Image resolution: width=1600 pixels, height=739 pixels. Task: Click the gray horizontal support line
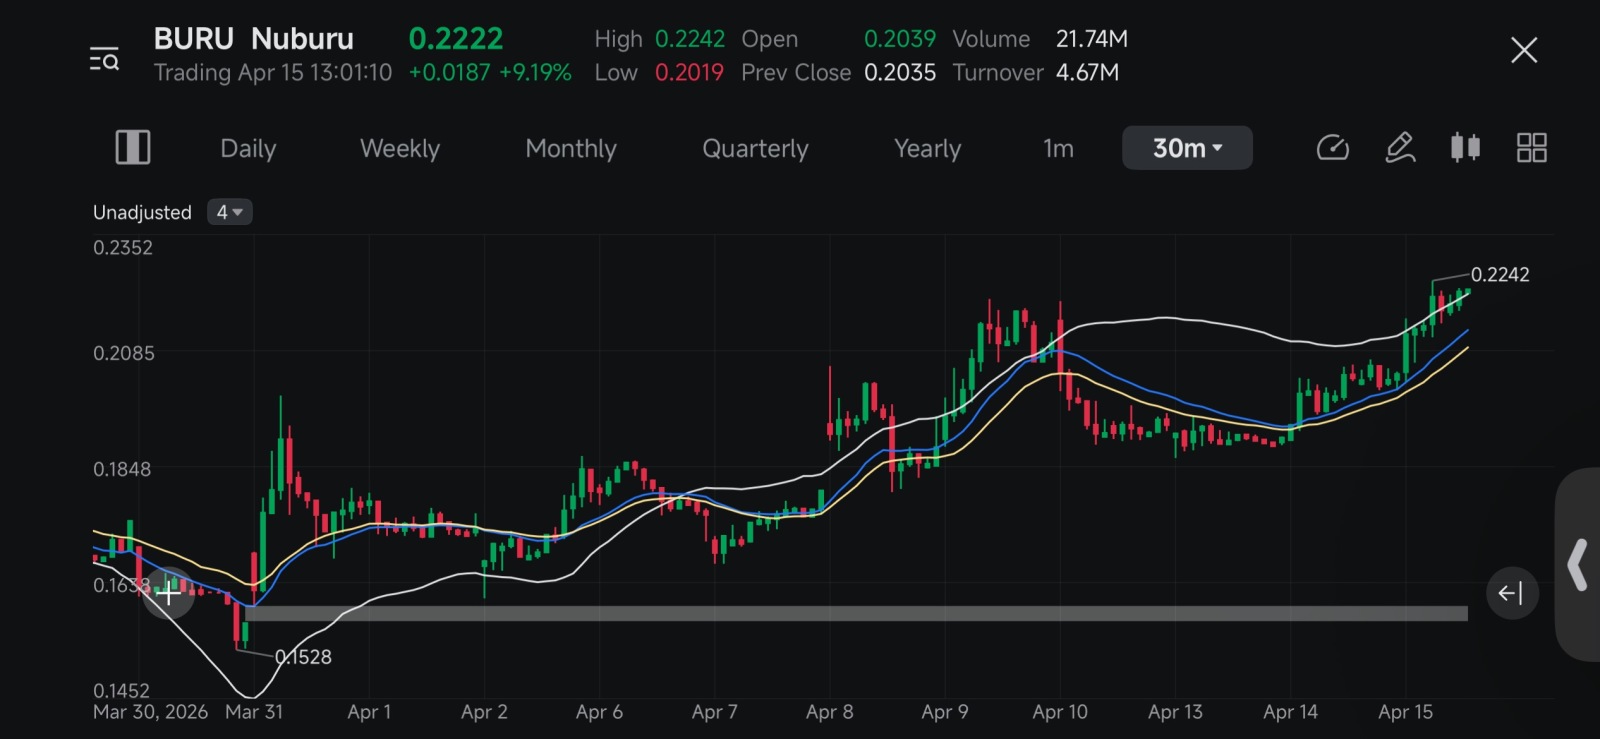click(857, 613)
